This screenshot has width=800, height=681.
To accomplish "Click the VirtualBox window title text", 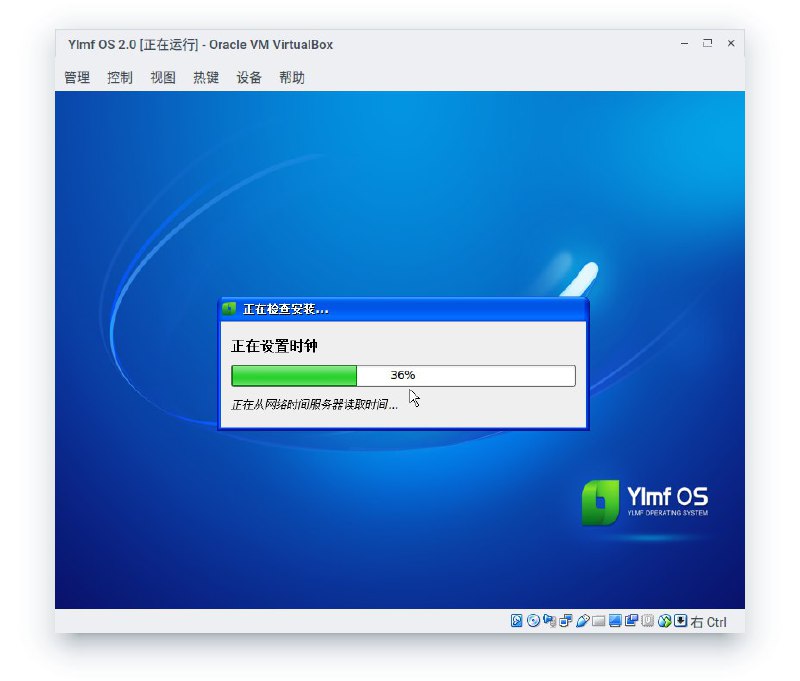I will point(201,45).
